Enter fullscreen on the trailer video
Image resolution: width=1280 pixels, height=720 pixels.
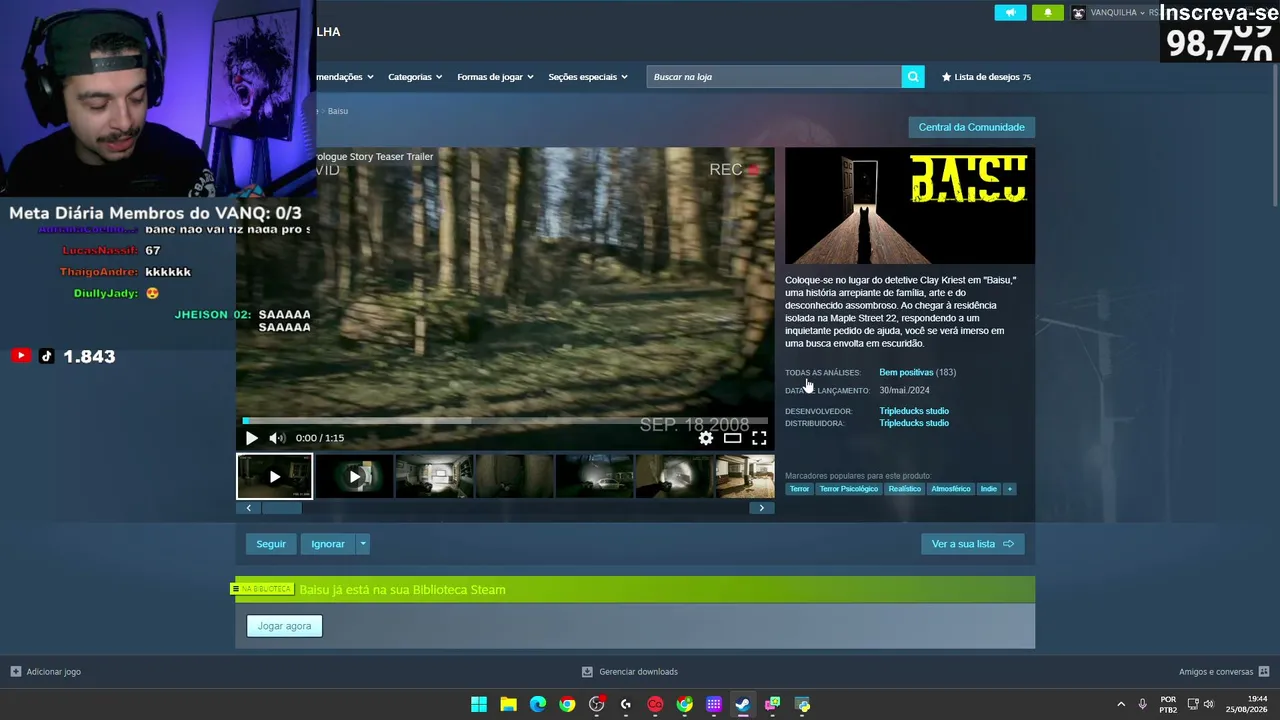(x=760, y=438)
